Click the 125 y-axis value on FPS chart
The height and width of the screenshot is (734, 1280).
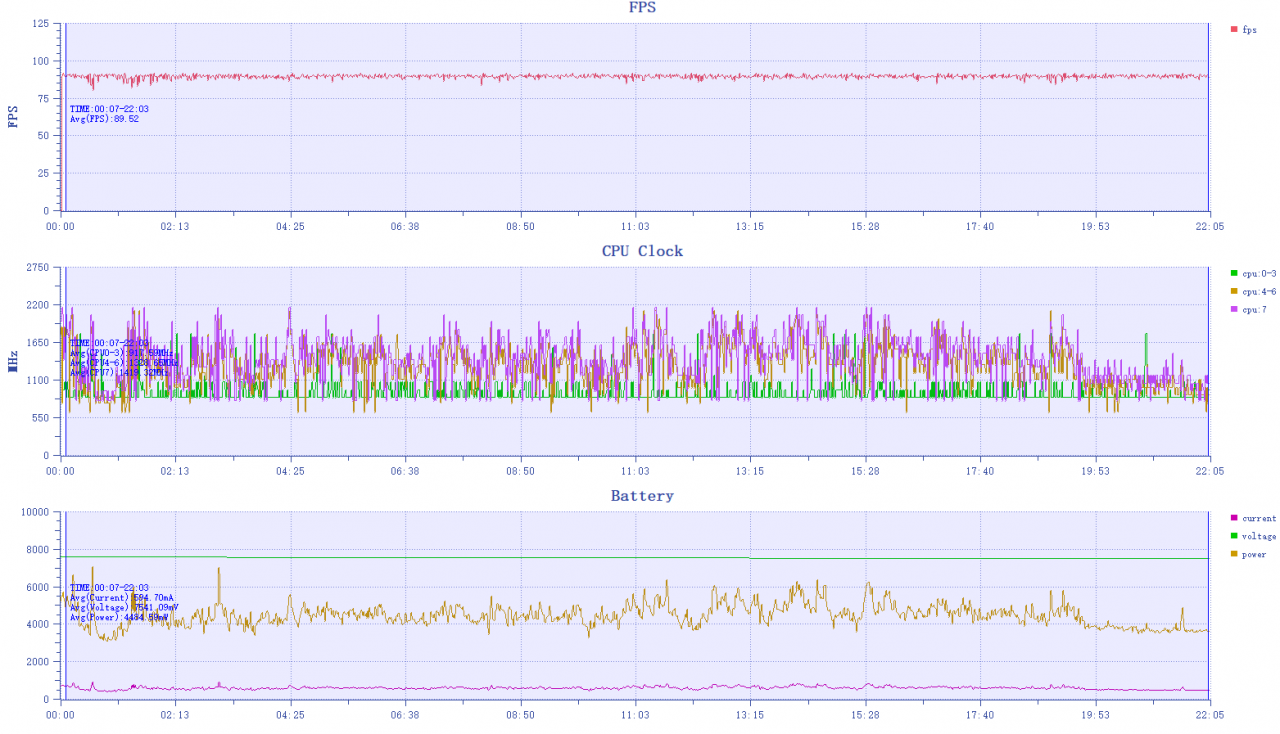pos(41,24)
